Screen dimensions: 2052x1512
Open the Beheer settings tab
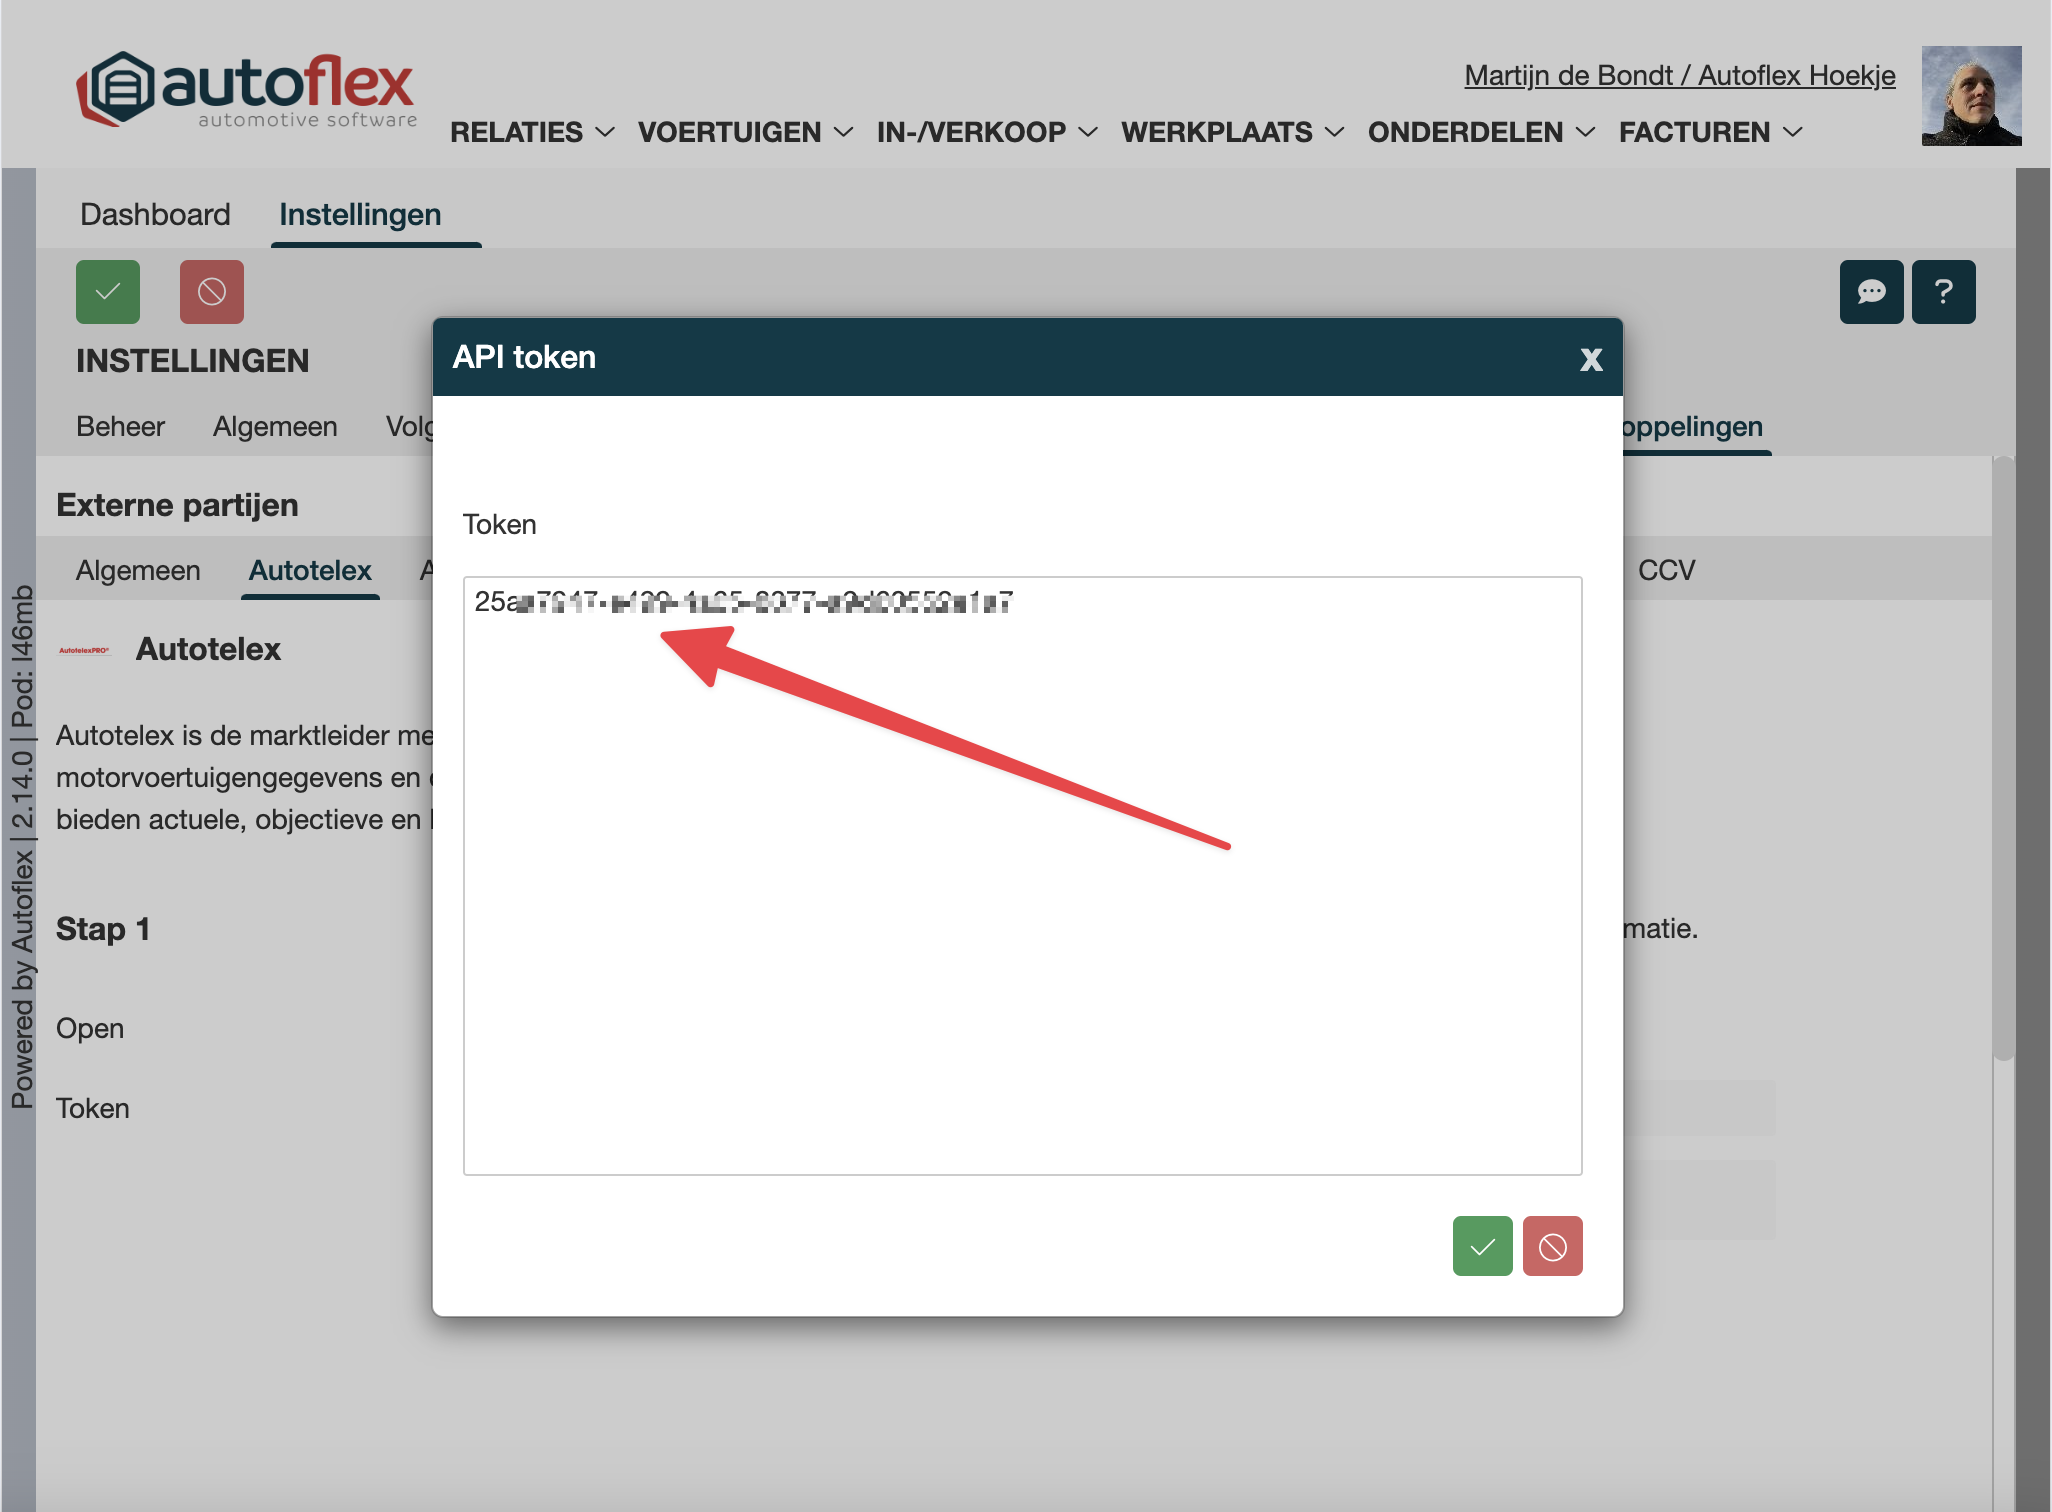120,426
